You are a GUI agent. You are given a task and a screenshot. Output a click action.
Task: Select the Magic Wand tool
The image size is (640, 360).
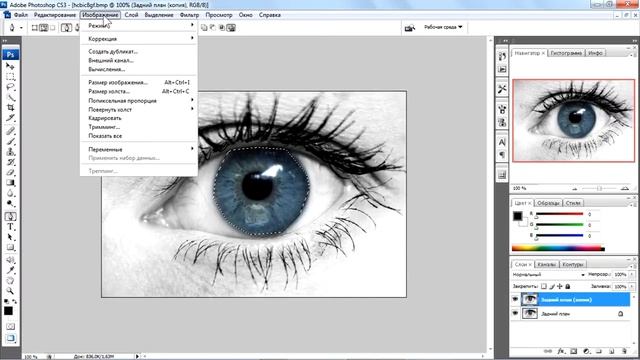(10, 97)
